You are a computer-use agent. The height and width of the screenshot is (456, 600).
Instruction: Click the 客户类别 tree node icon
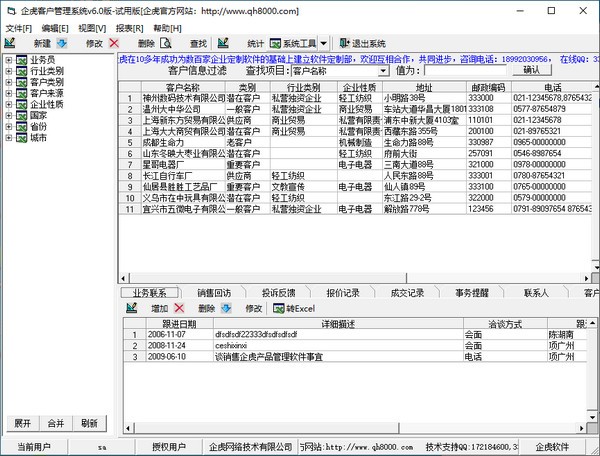21,82
